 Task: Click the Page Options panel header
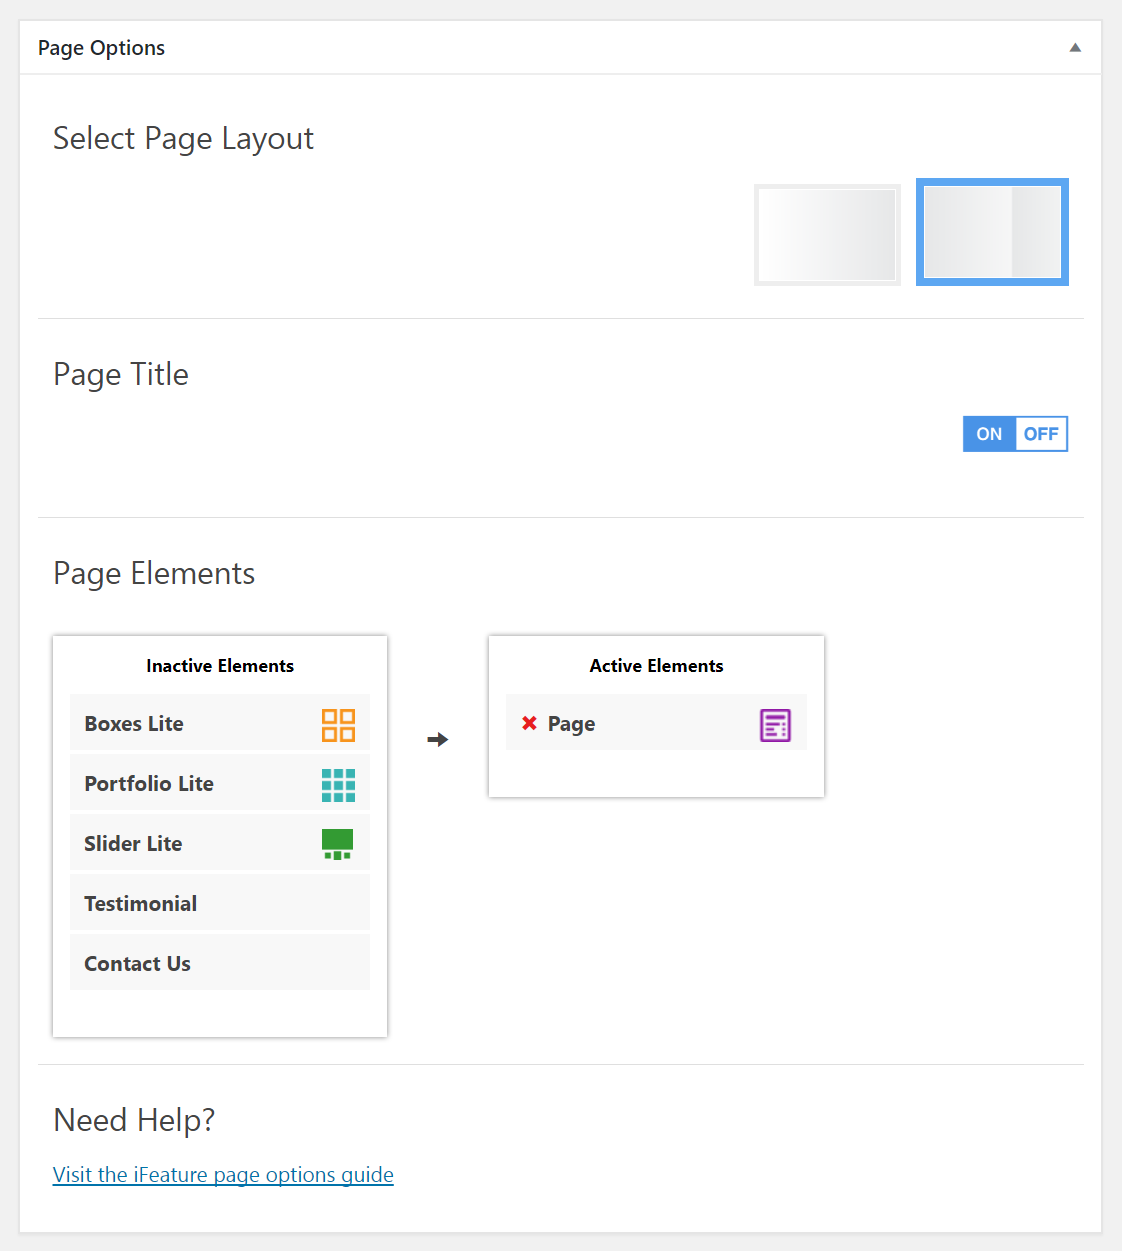tap(560, 47)
